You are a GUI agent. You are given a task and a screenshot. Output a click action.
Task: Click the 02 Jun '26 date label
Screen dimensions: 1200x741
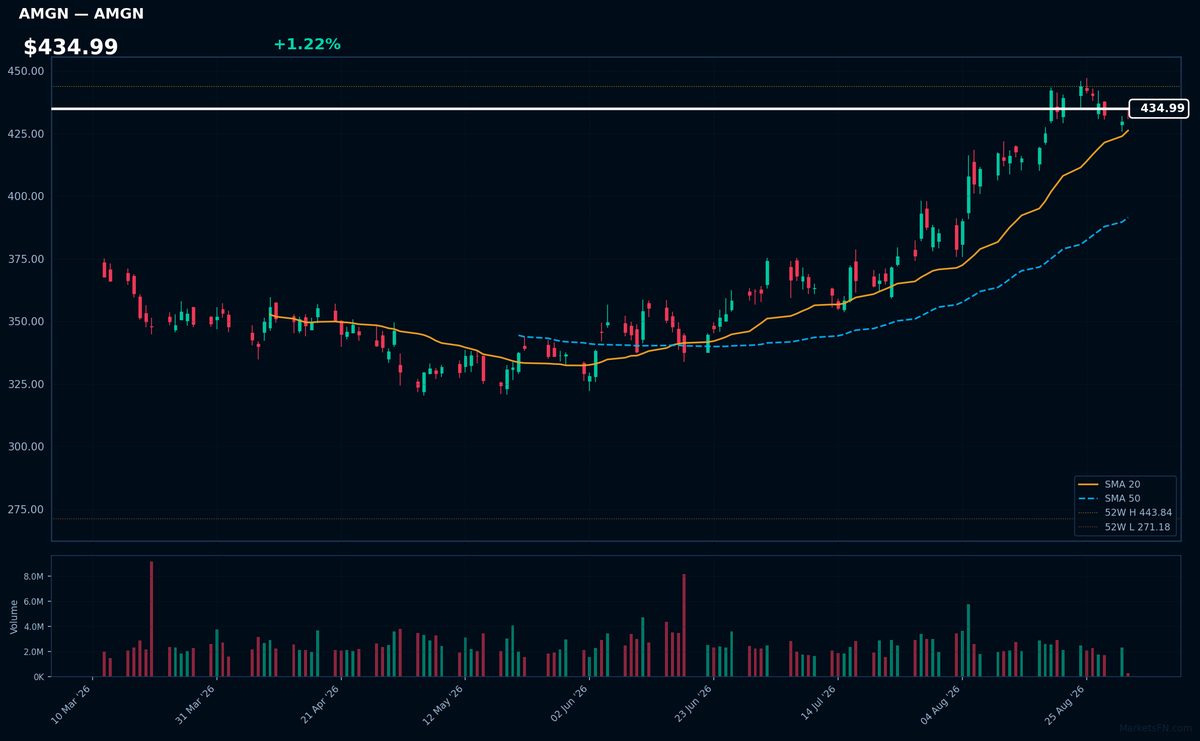569,703
